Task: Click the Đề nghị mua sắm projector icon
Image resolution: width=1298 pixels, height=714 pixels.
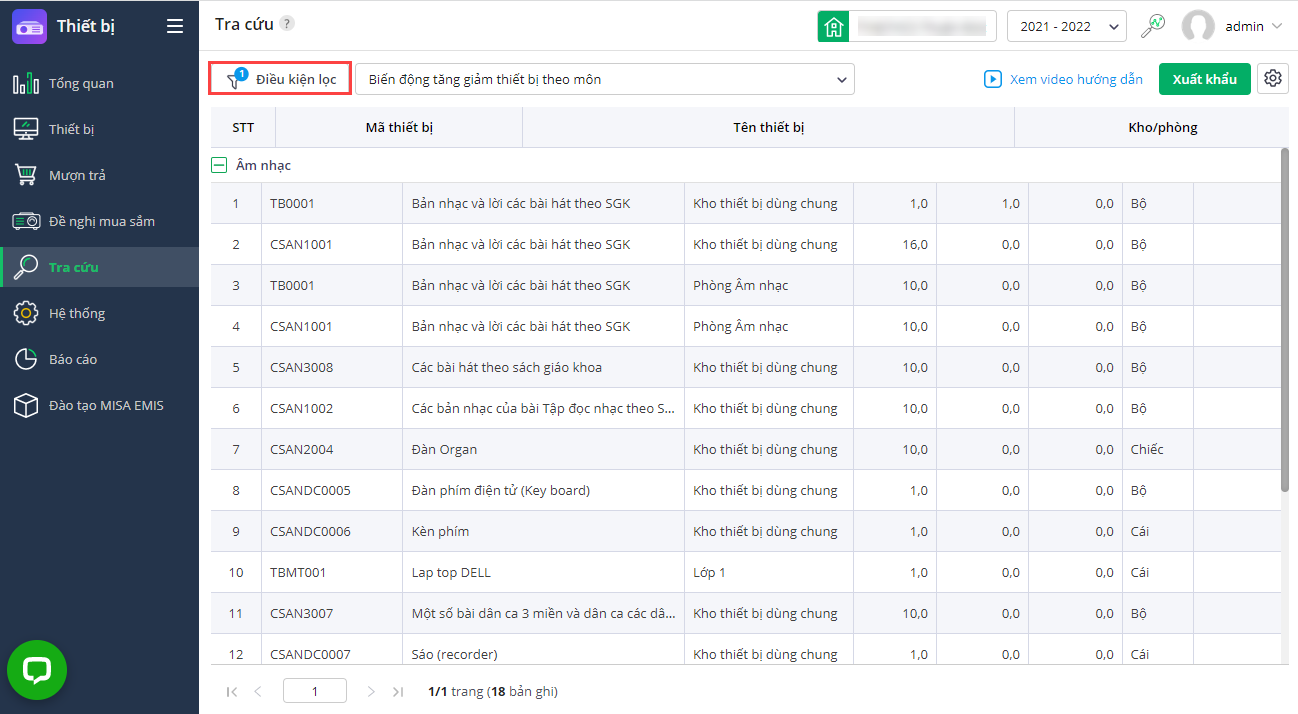Action: pos(26,221)
